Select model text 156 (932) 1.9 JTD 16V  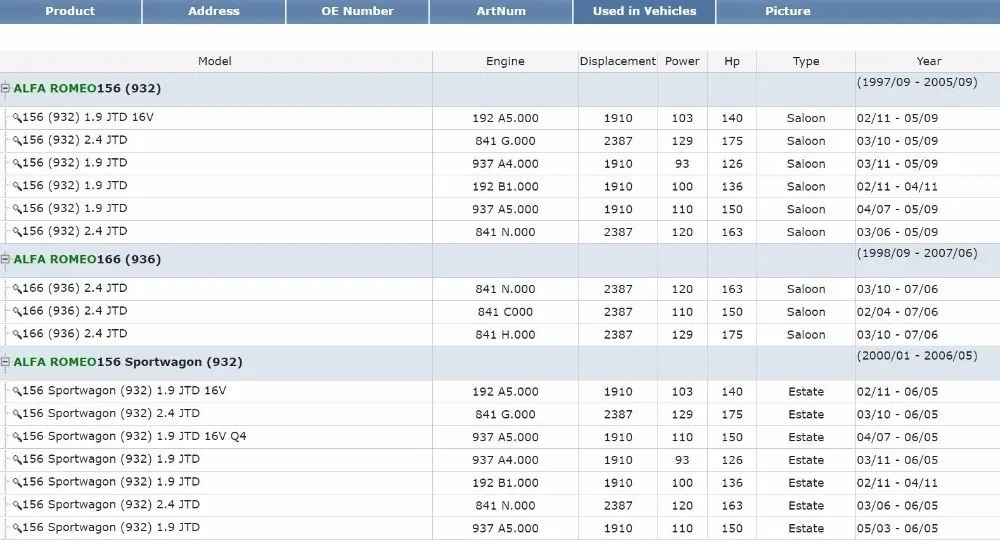tap(88, 117)
